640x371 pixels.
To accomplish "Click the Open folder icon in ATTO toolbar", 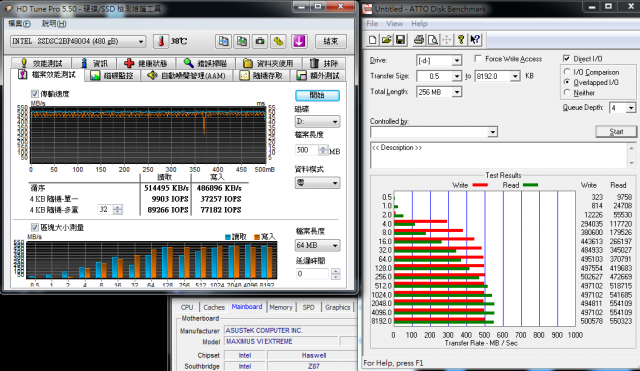I will [386, 40].
